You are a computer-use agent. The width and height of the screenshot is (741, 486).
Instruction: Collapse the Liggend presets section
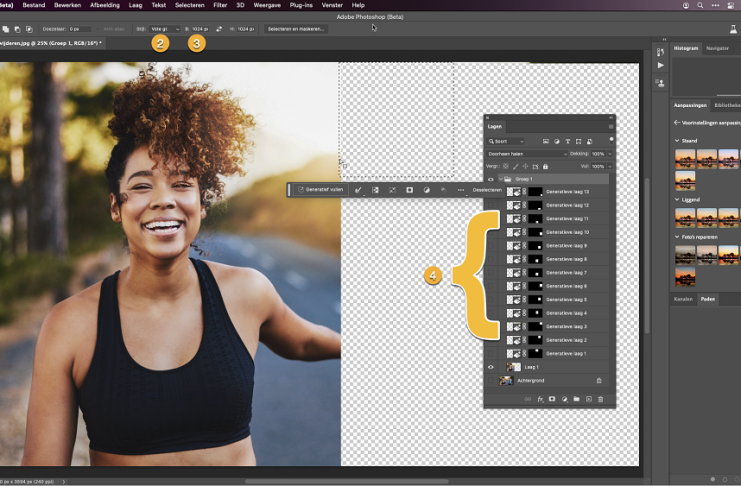click(x=677, y=200)
